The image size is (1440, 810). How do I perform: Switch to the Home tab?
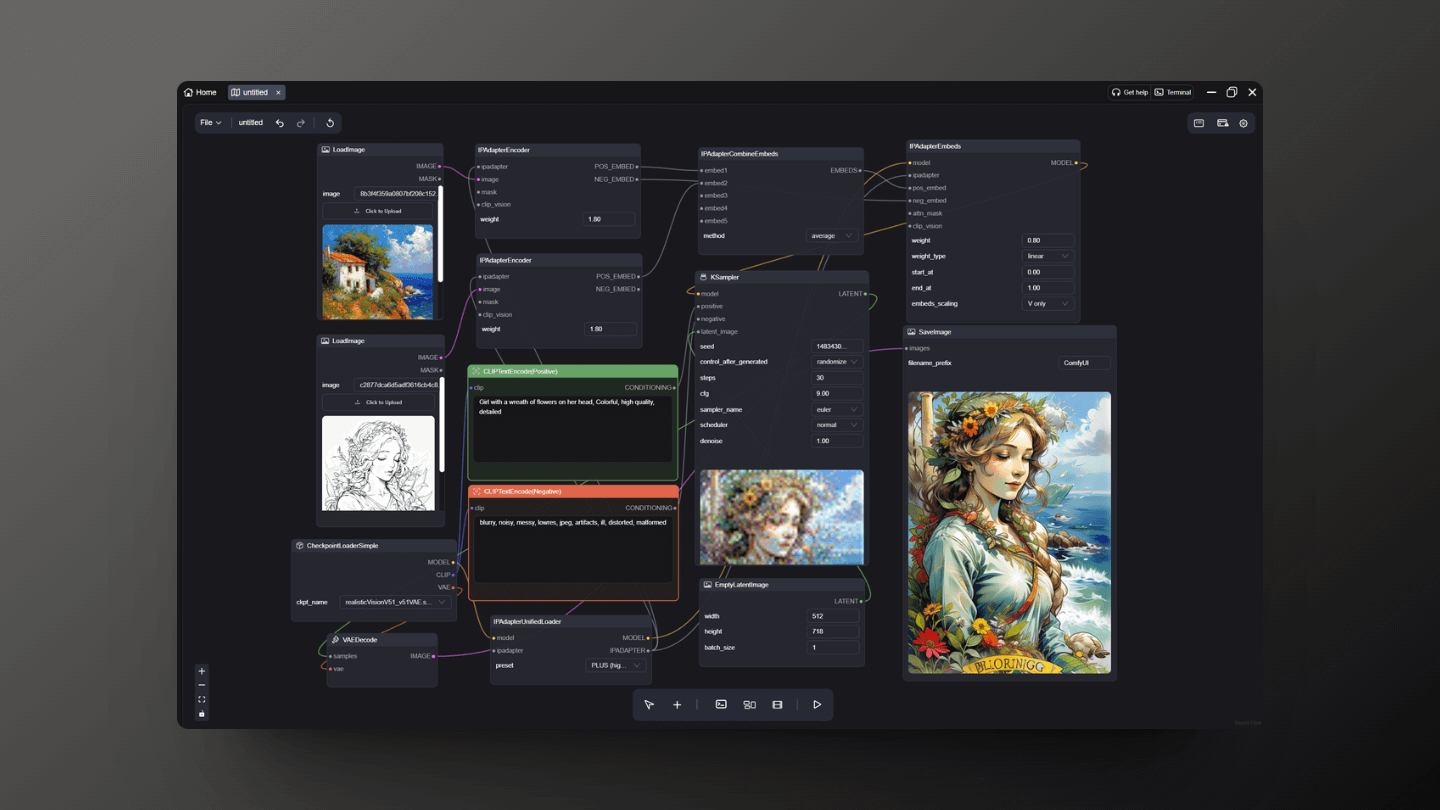(x=200, y=92)
